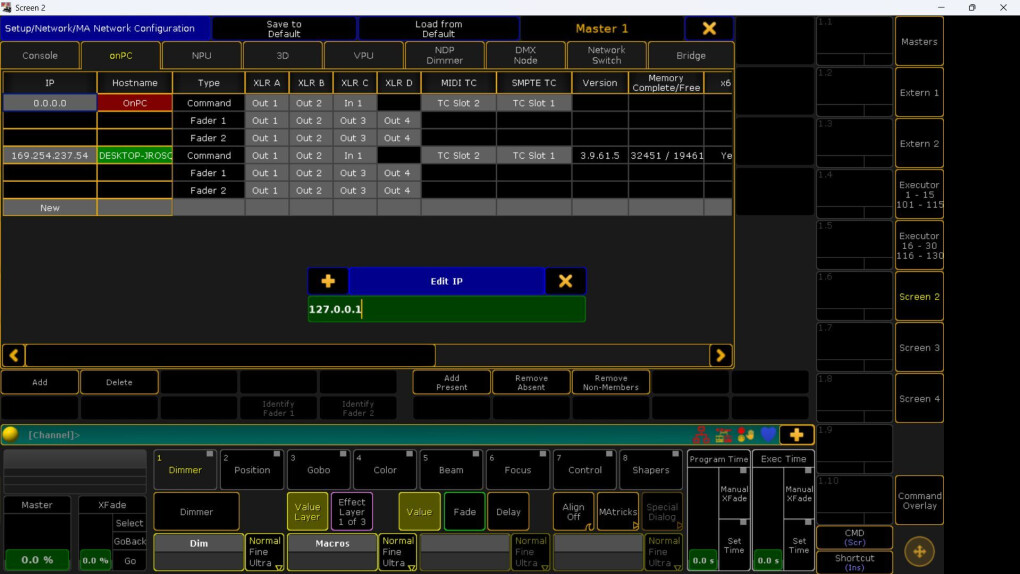
Task: Click the red network tree icon
Action: (701, 435)
